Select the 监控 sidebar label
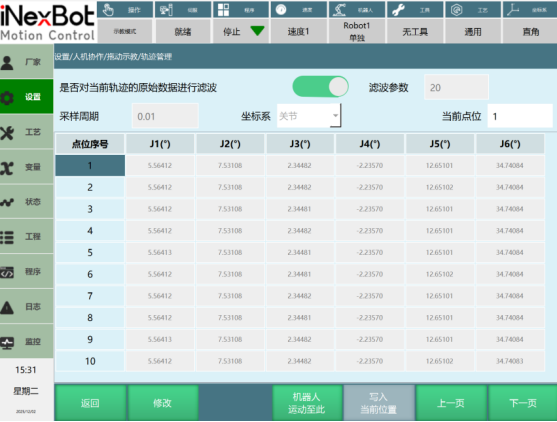The image size is (557, 422). (x=33, y=342)
